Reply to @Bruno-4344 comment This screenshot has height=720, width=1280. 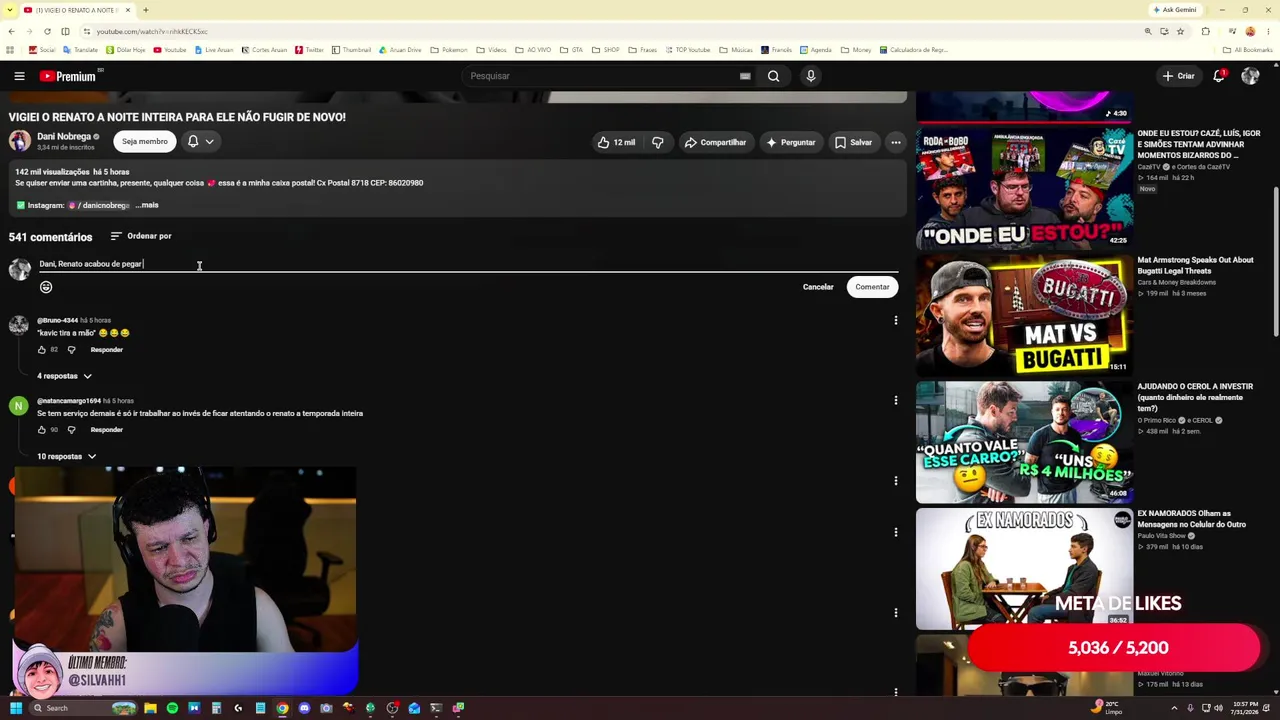click(107, 350)
